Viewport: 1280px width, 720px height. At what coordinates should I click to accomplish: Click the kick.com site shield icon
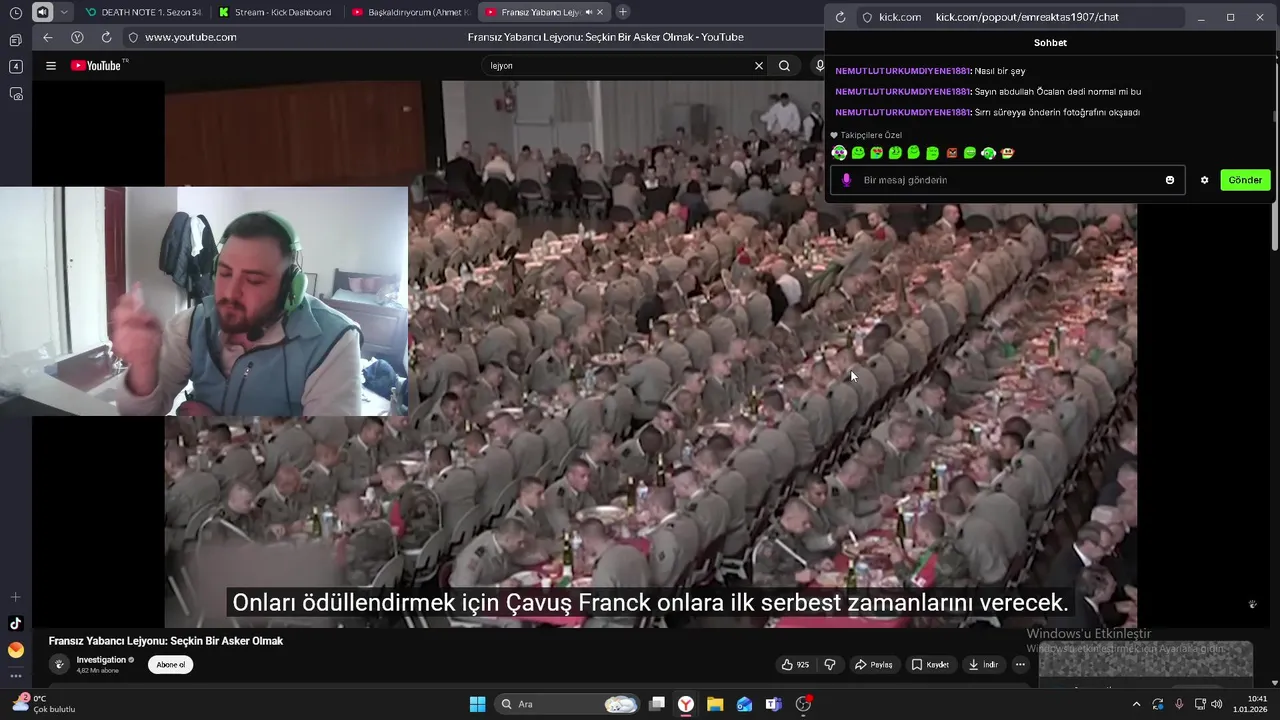click(x=867, y=17)
